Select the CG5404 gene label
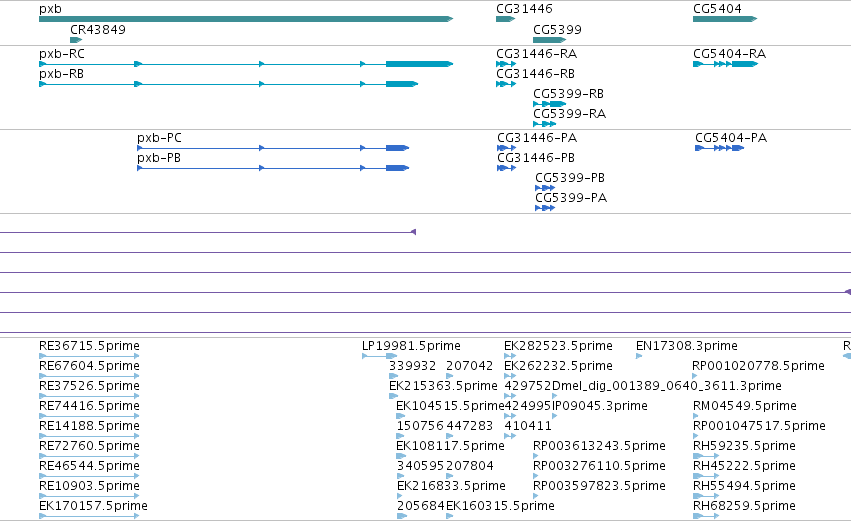The width and height of the screenshot is (851, 521). [717, 9]
